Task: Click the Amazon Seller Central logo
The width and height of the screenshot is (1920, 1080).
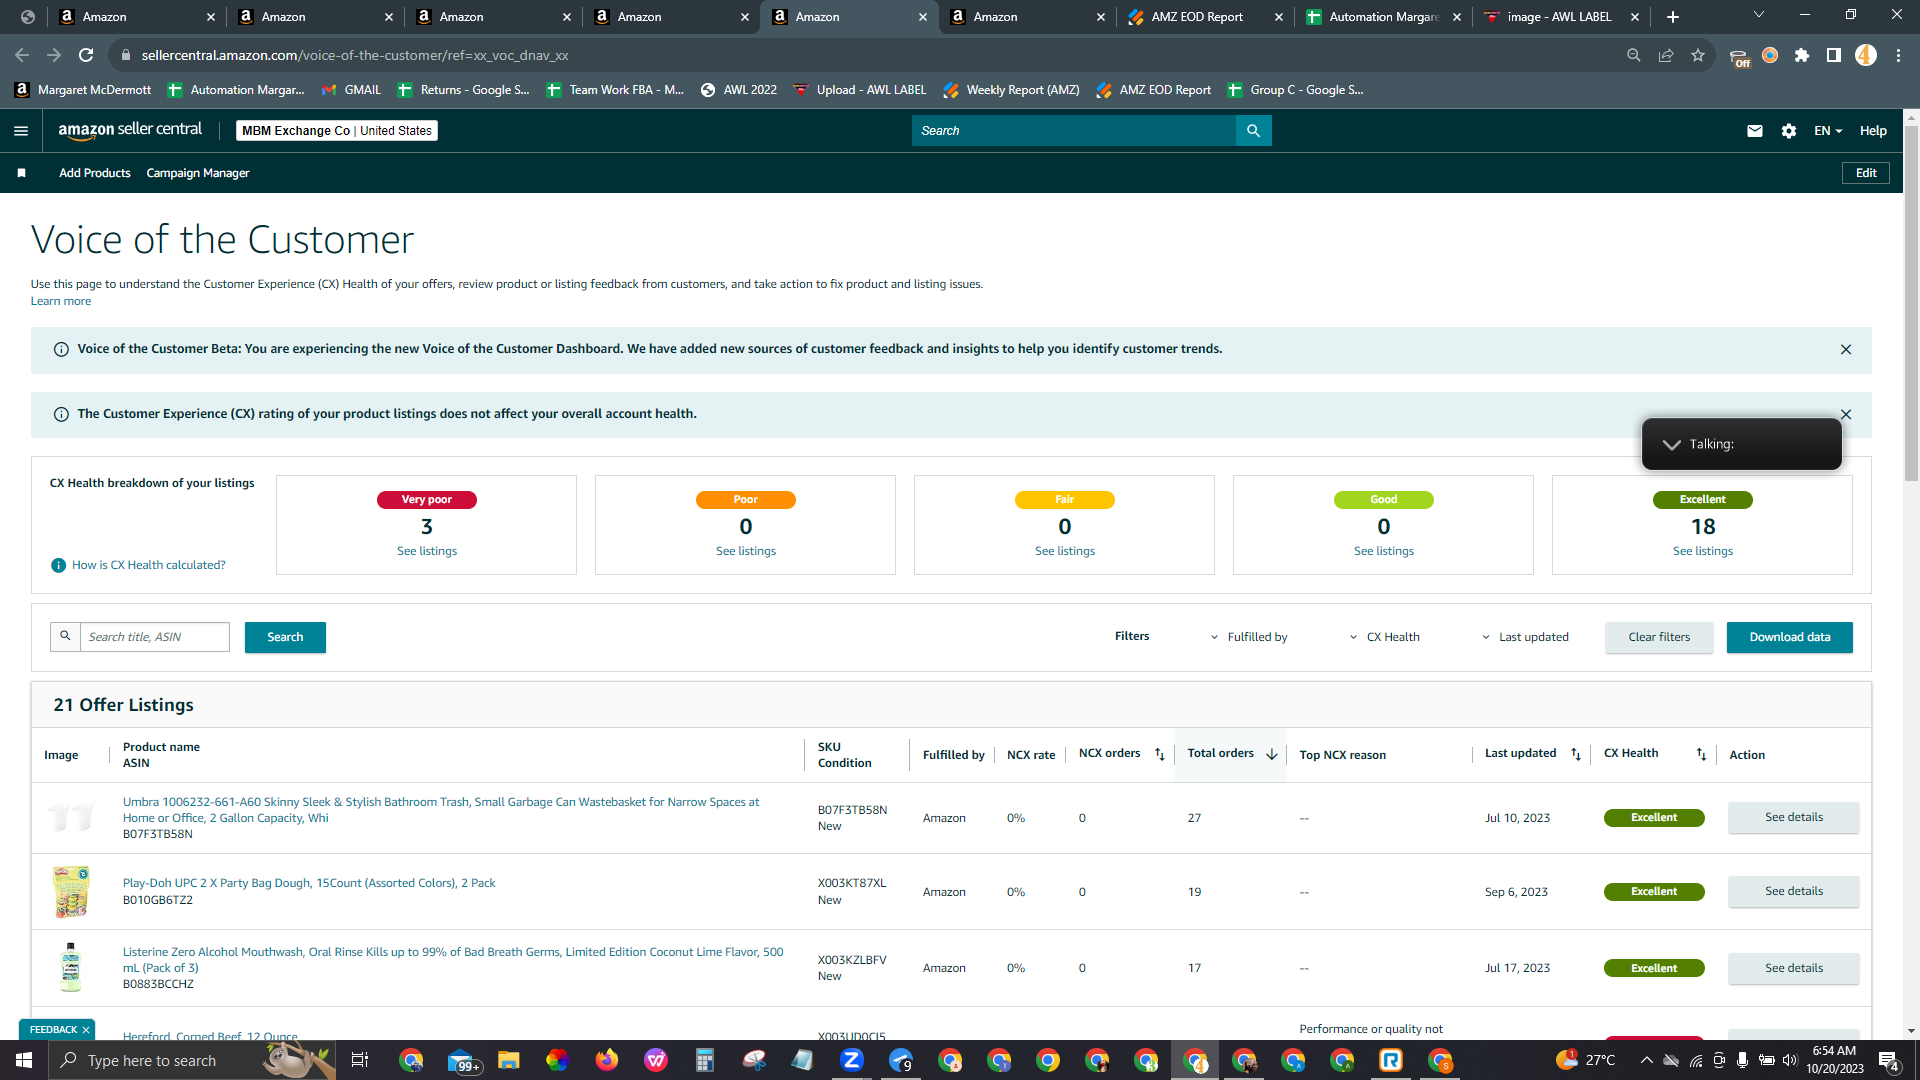Action: point(130,130)
